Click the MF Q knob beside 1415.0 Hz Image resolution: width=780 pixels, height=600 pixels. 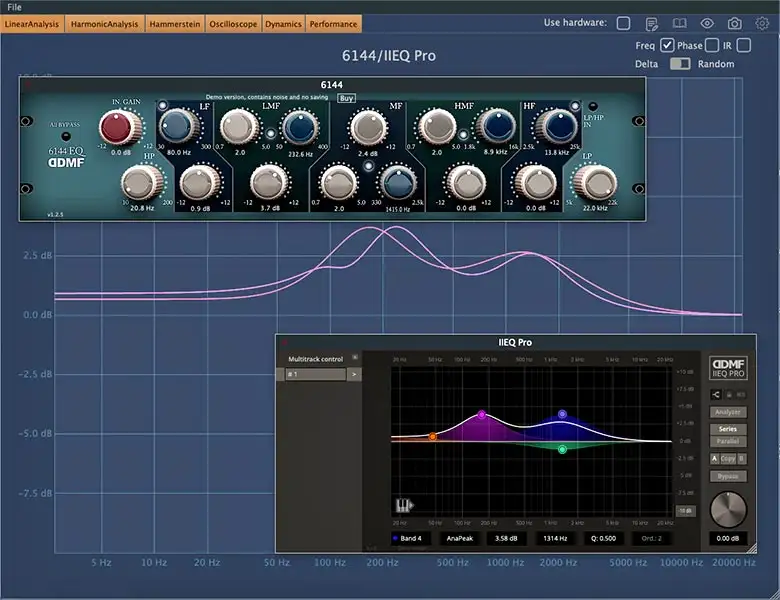pos(338,184)
